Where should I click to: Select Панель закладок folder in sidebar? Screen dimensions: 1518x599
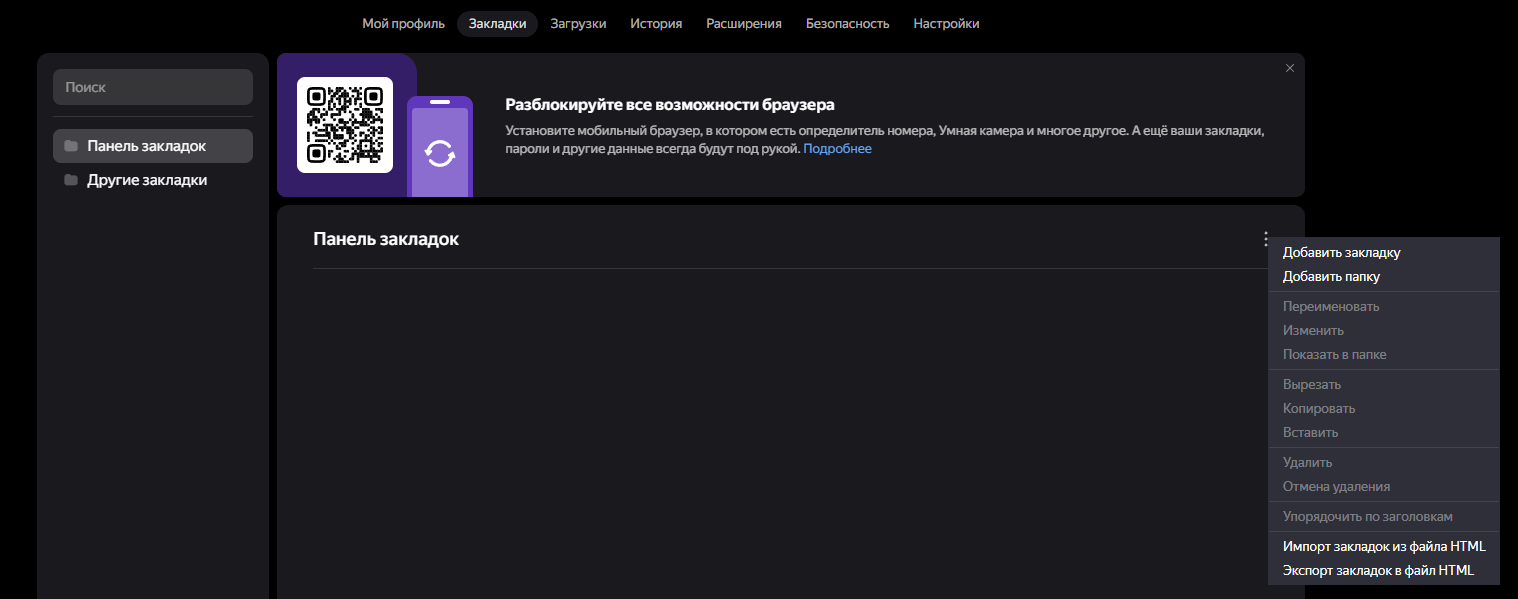tap(146, 146)
